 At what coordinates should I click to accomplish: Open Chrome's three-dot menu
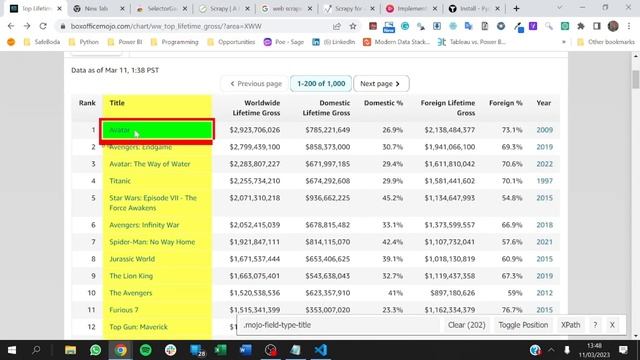(629, 26)
